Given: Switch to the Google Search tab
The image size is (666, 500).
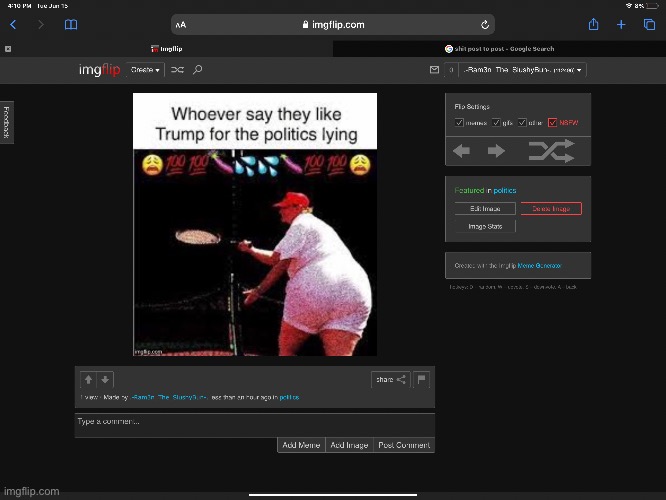Looking at the screenshot, I should click(499, 49).
